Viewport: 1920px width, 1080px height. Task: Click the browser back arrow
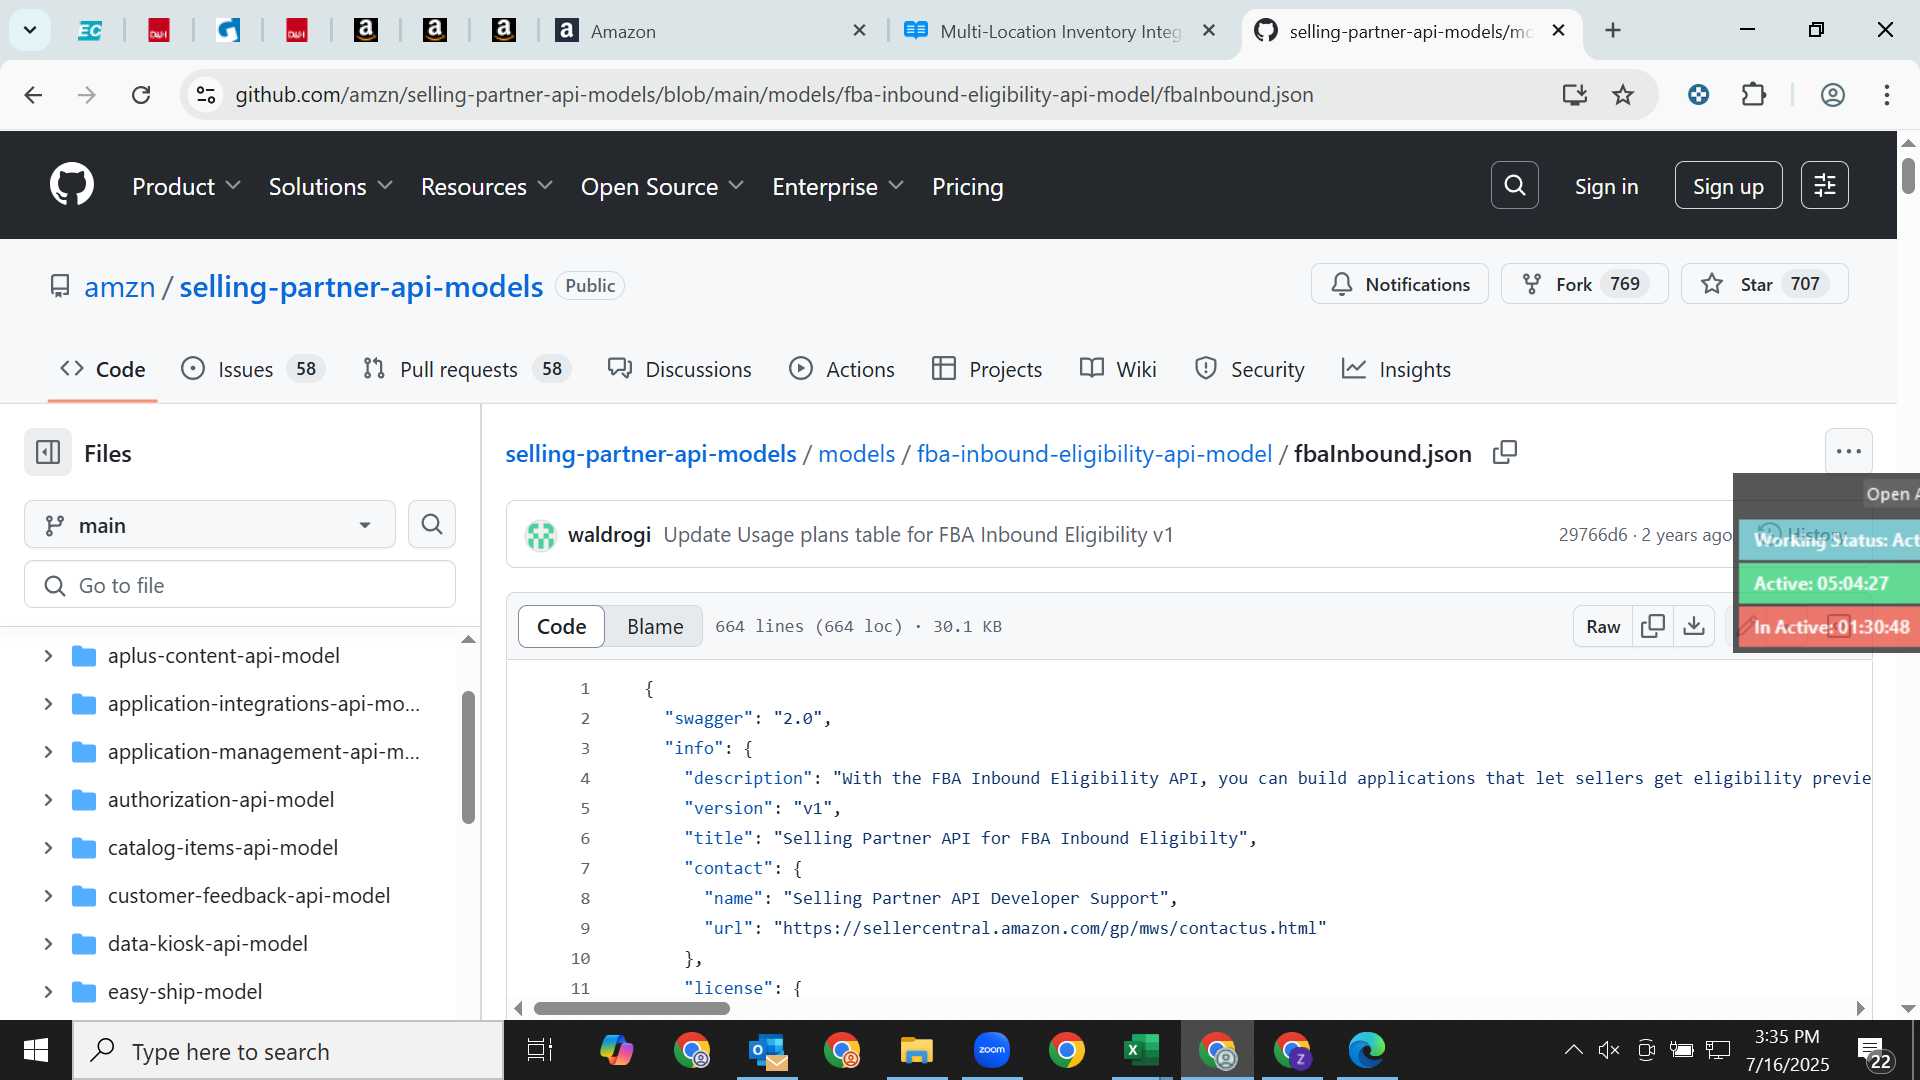pos(33,95)
